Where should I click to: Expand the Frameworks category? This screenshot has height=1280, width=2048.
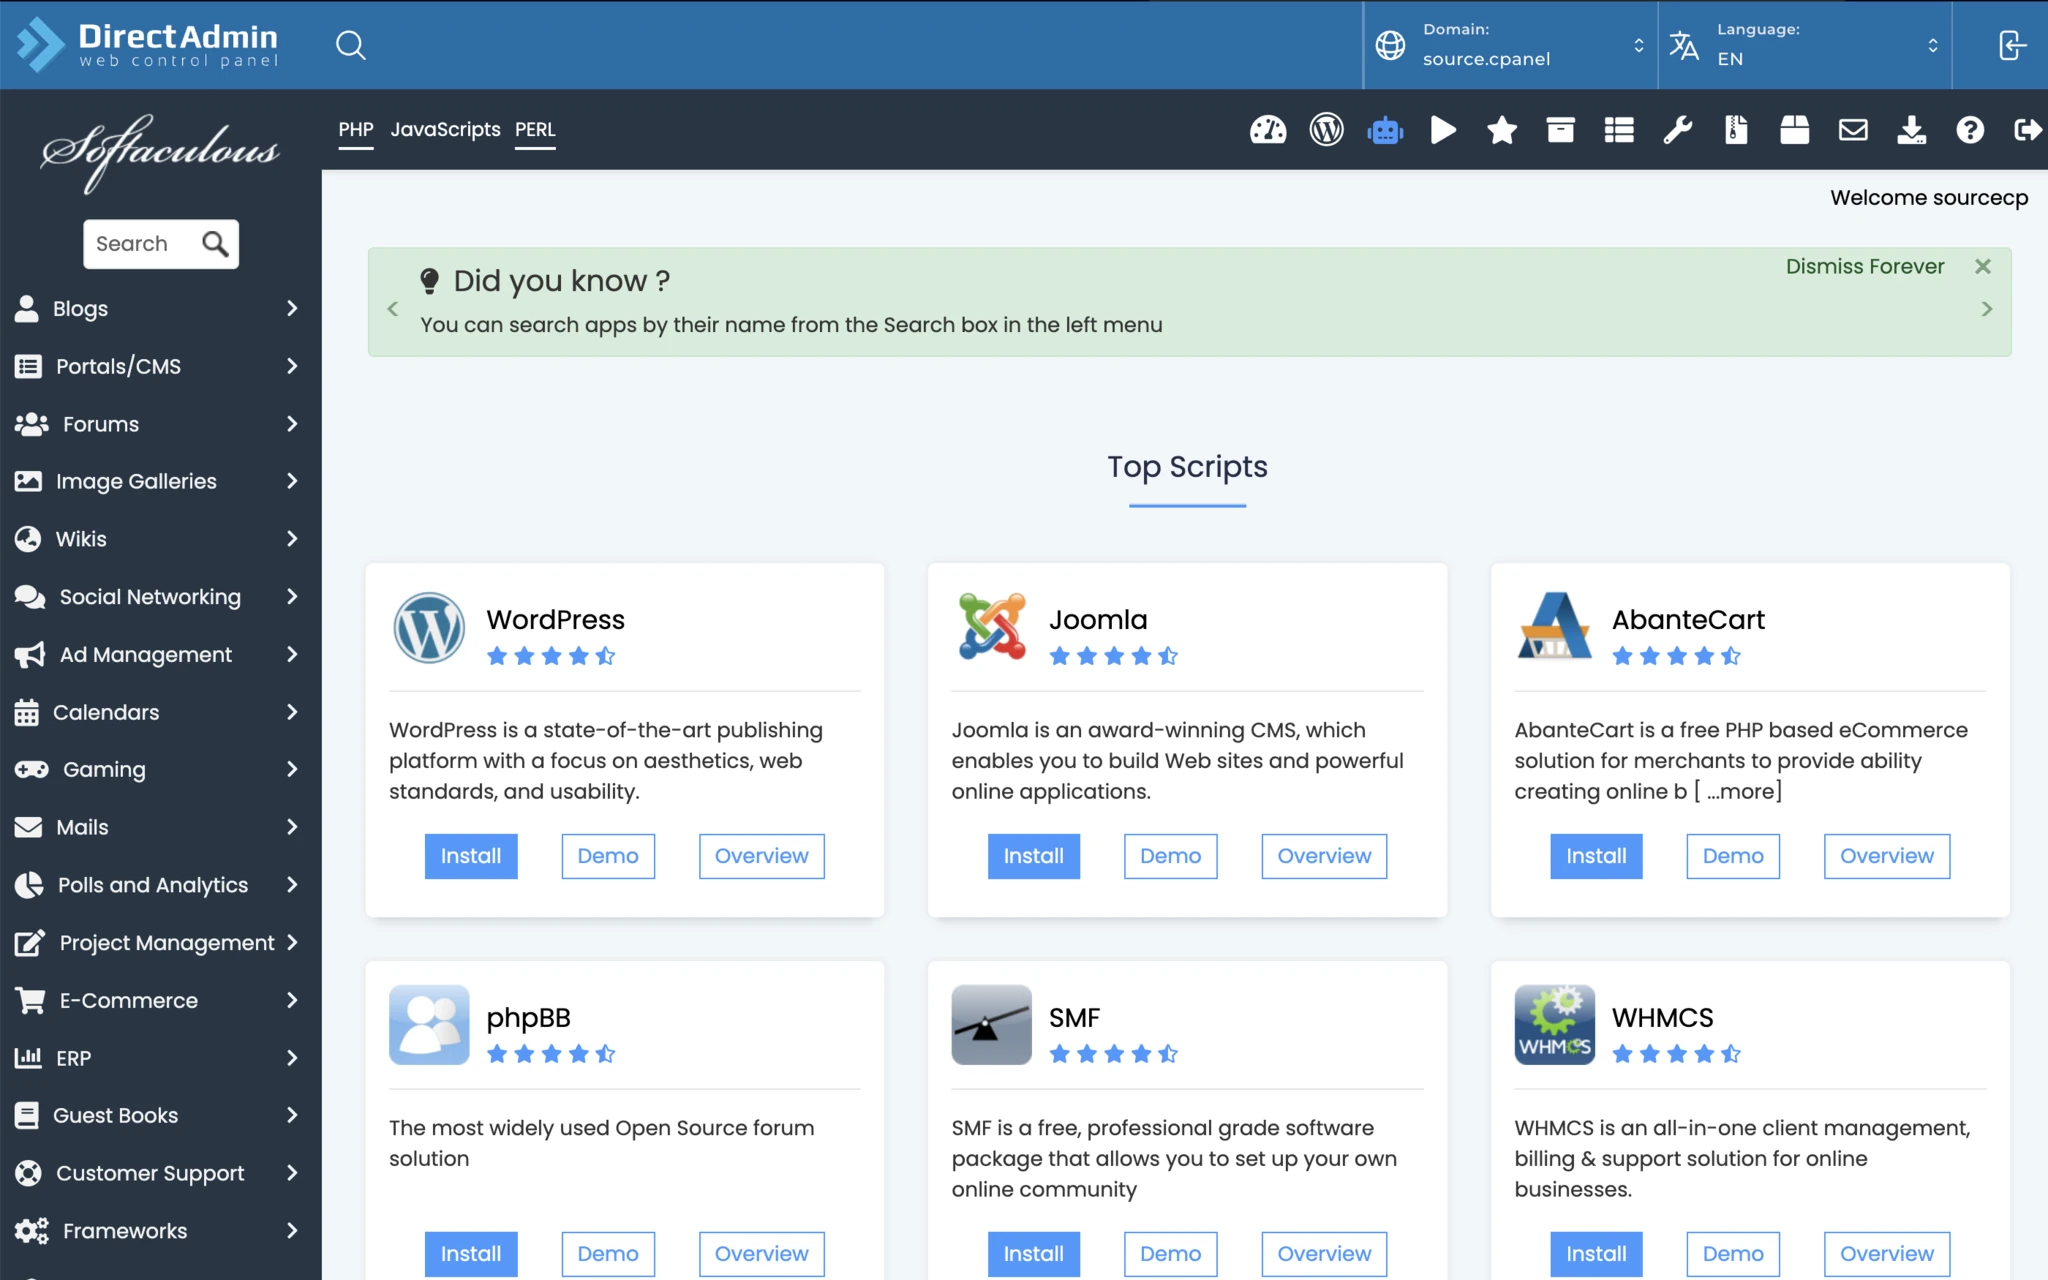click(160, 1231)
